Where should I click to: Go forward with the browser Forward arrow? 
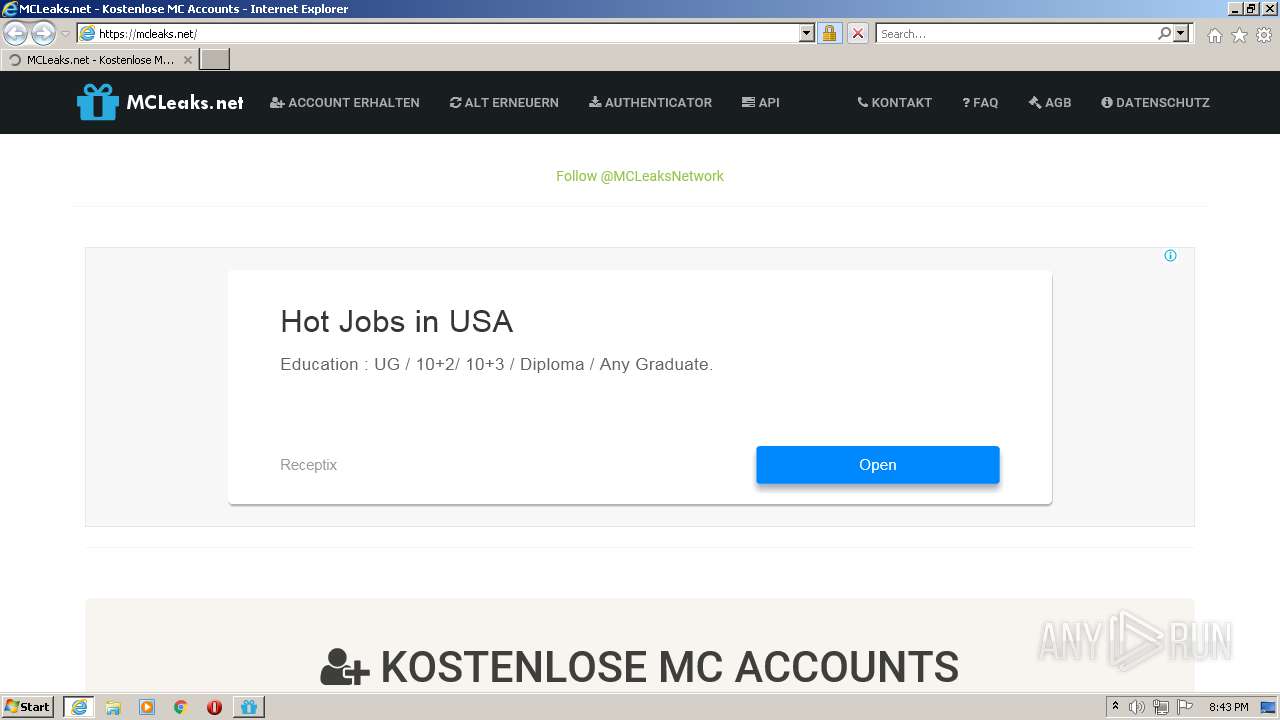43,33
